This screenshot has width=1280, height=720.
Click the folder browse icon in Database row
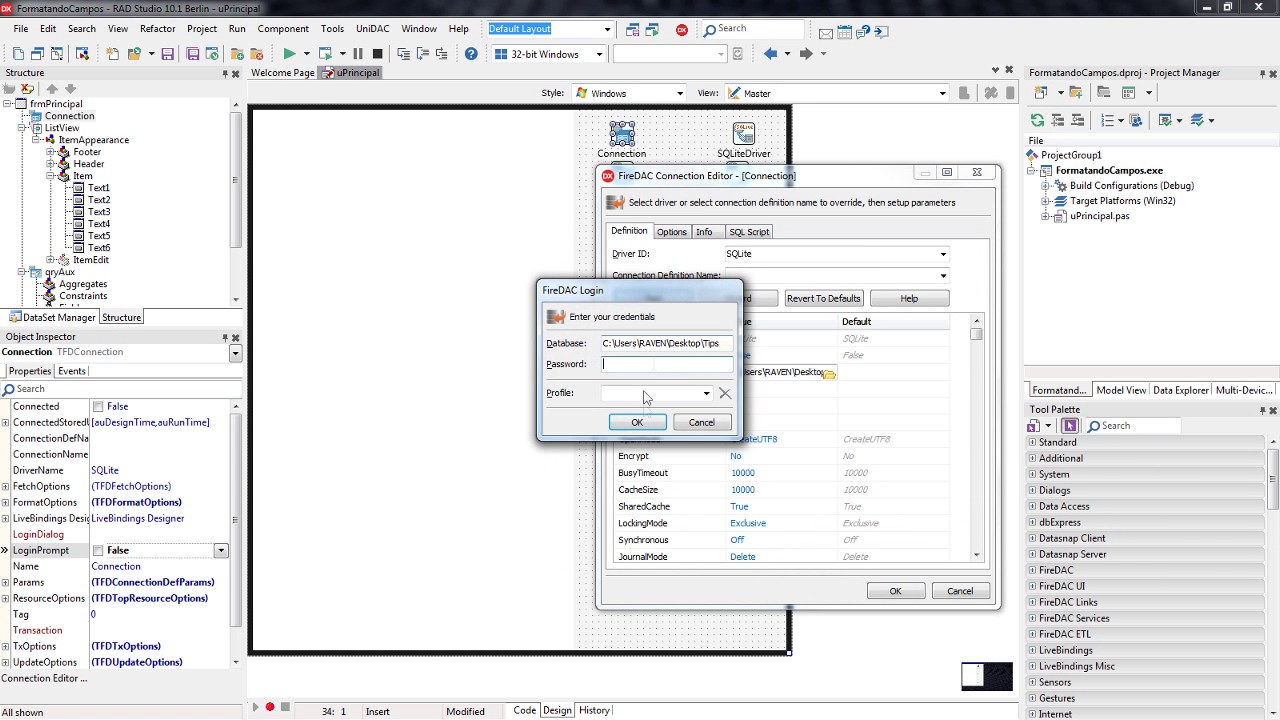(x=829, y=373)
